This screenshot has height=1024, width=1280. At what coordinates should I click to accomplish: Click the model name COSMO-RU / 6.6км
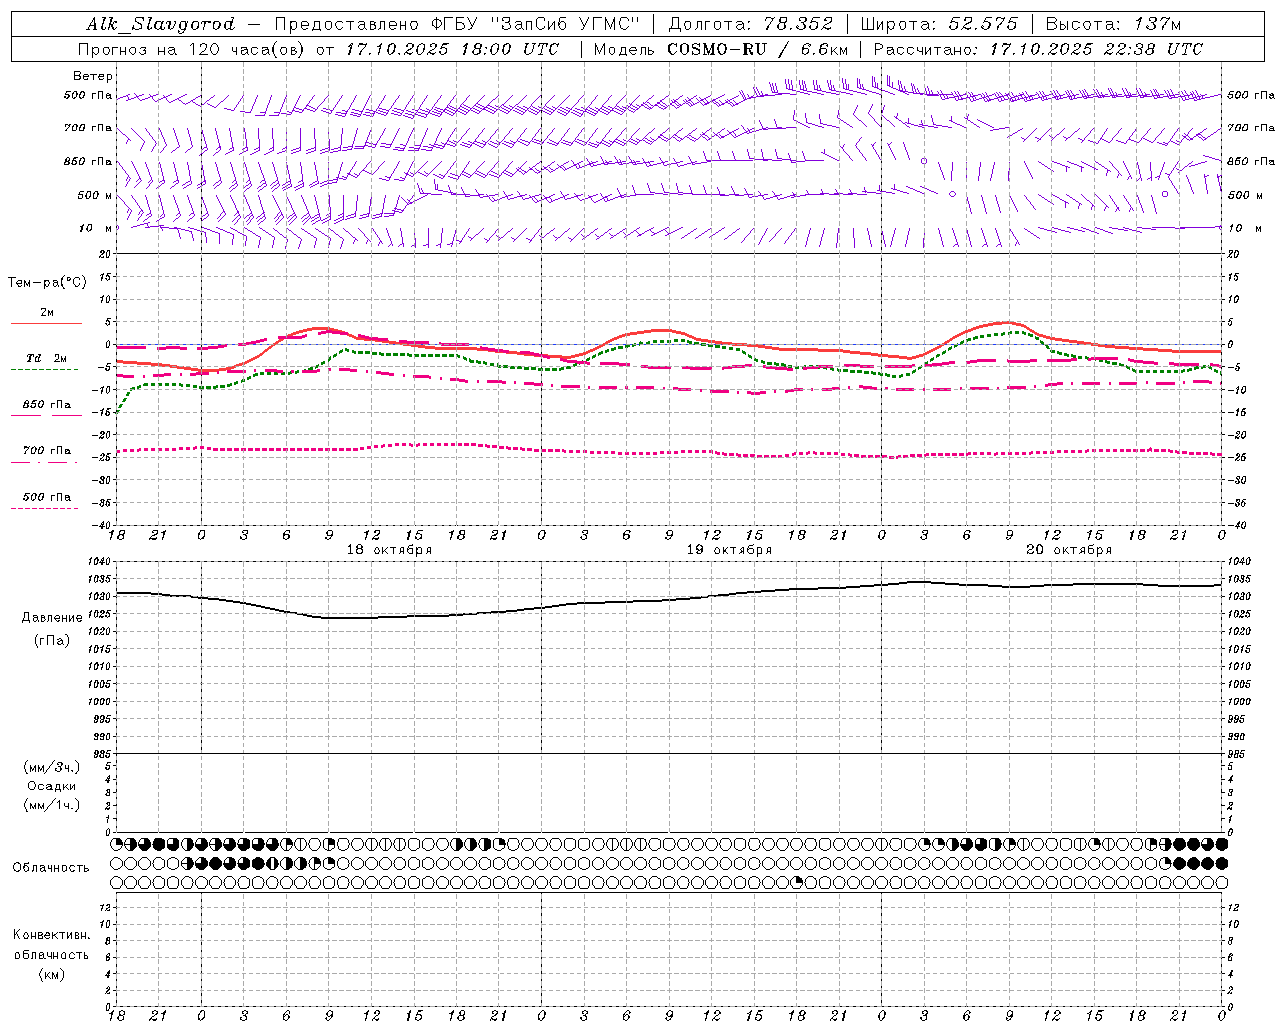coord(757,49)
